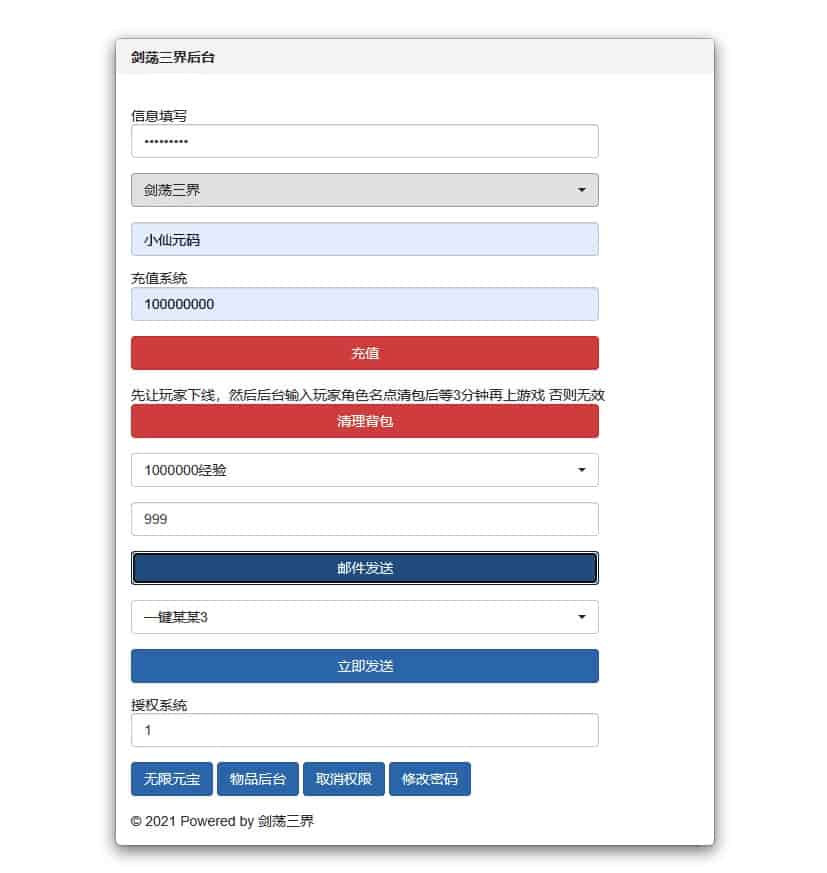This screenshot has width=827, height=873.
Task: Click the 授权系统 label
Action: point(159,705)
